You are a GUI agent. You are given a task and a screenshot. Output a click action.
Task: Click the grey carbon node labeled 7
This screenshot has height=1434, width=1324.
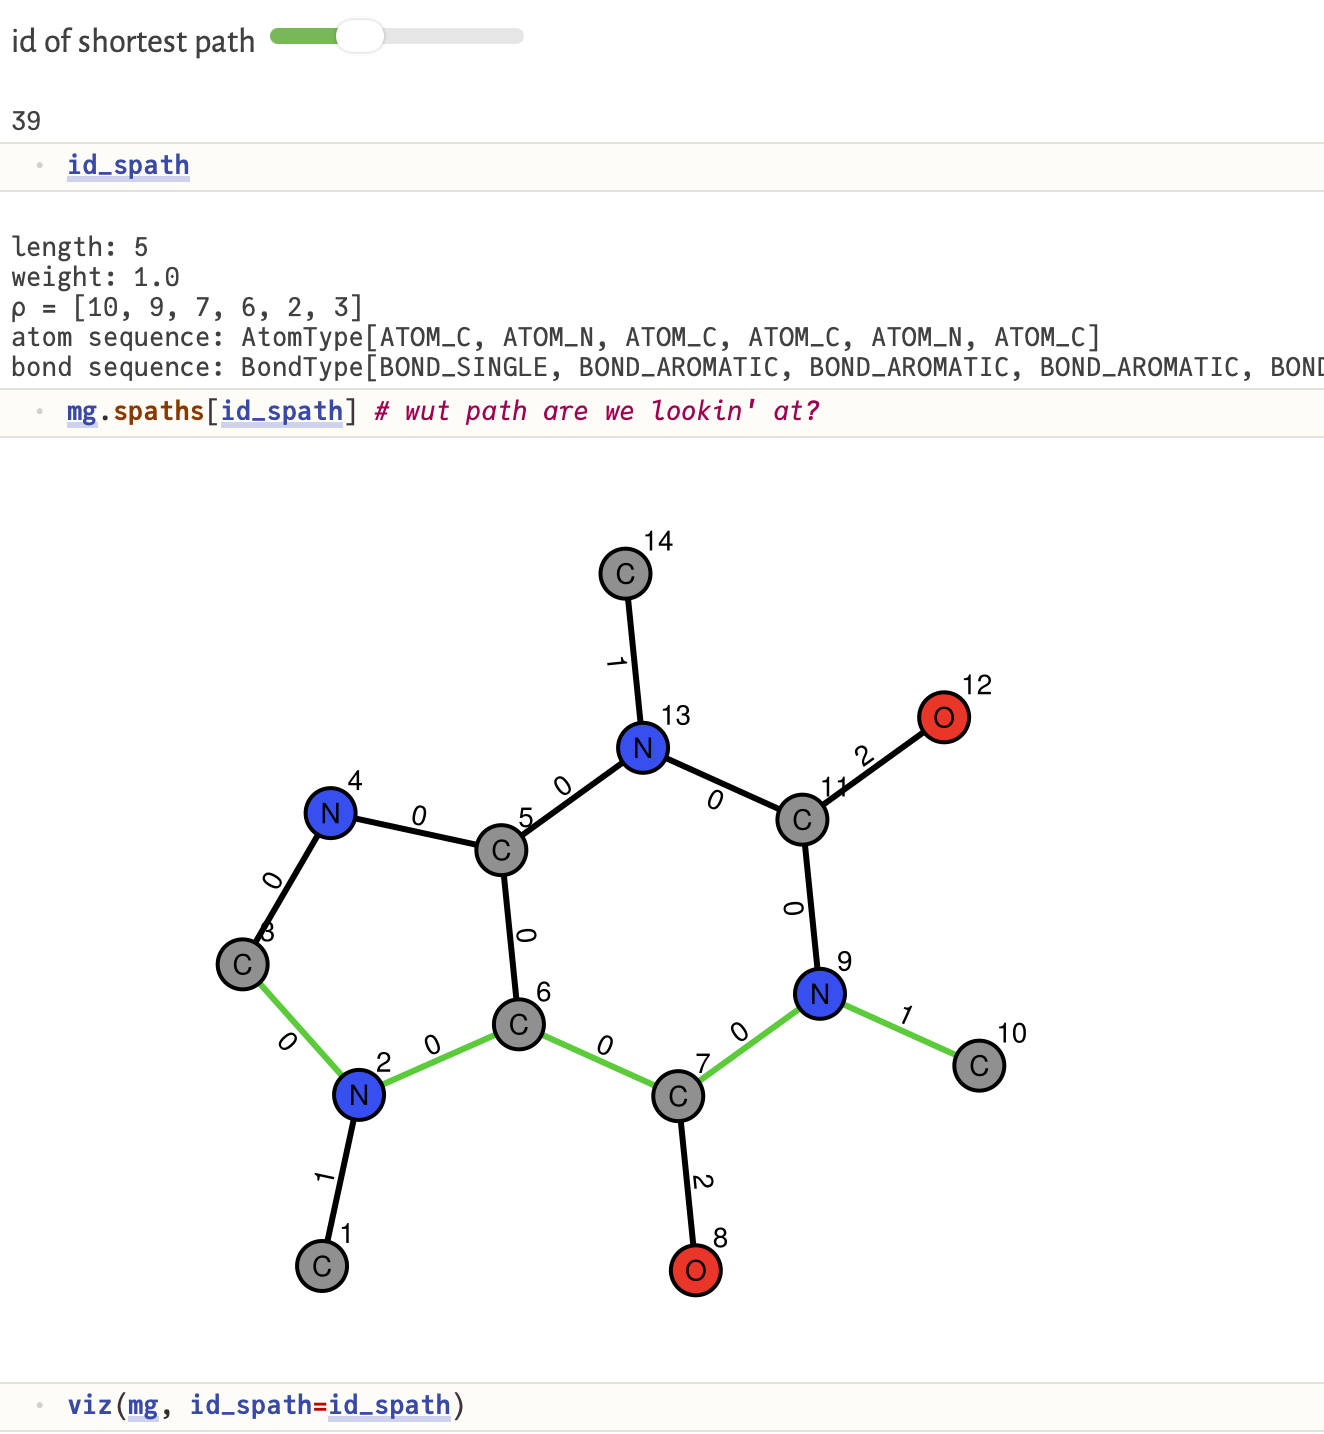677,1096
